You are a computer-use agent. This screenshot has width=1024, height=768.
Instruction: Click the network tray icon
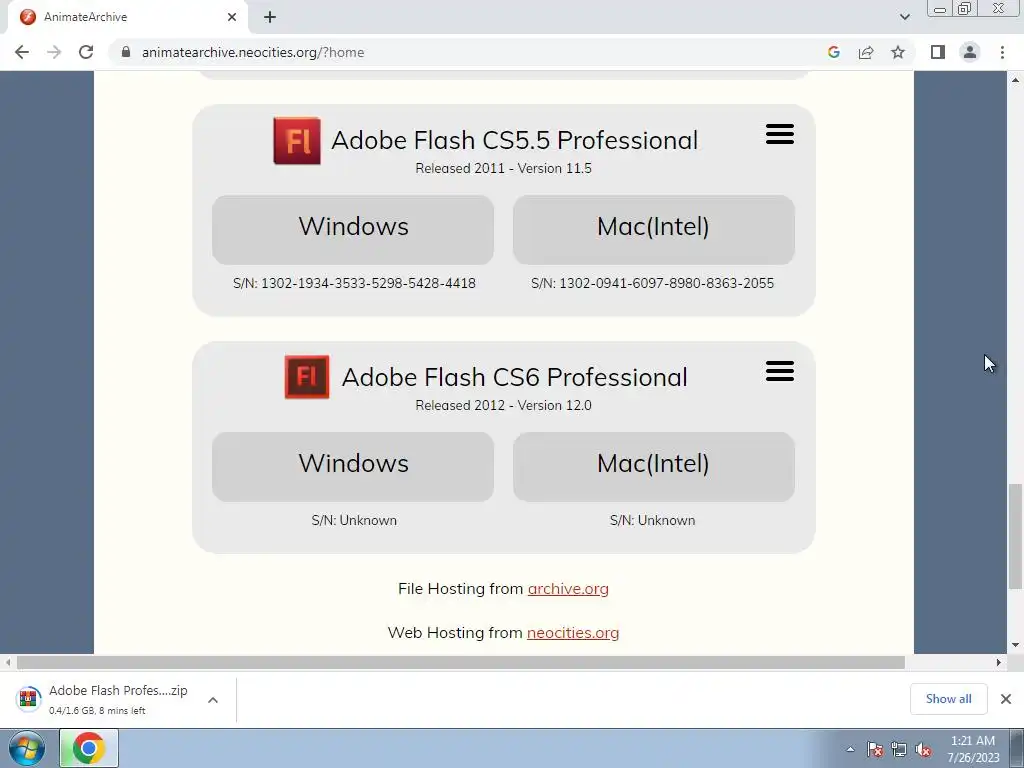click(899, 749)
